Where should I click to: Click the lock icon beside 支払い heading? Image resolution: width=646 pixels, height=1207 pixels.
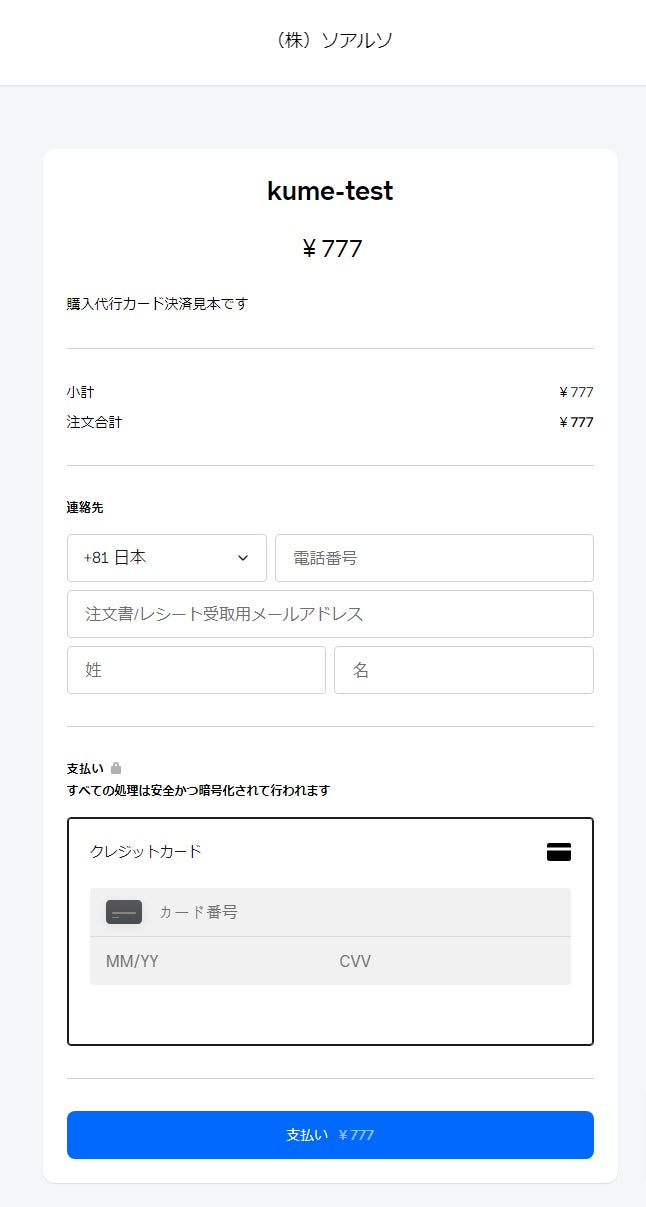[116, 768]
